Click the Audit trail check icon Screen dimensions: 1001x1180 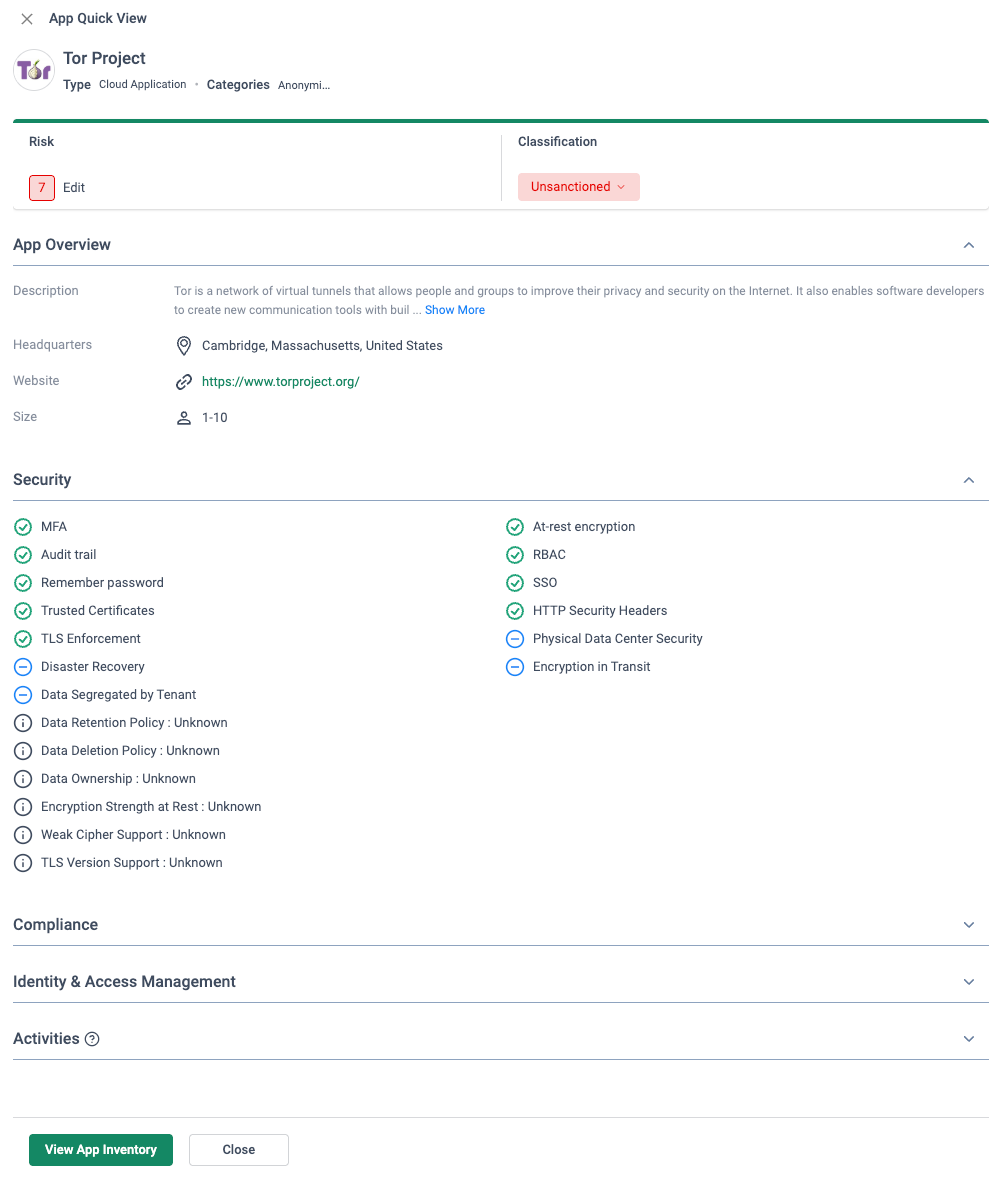click(23, 555)
